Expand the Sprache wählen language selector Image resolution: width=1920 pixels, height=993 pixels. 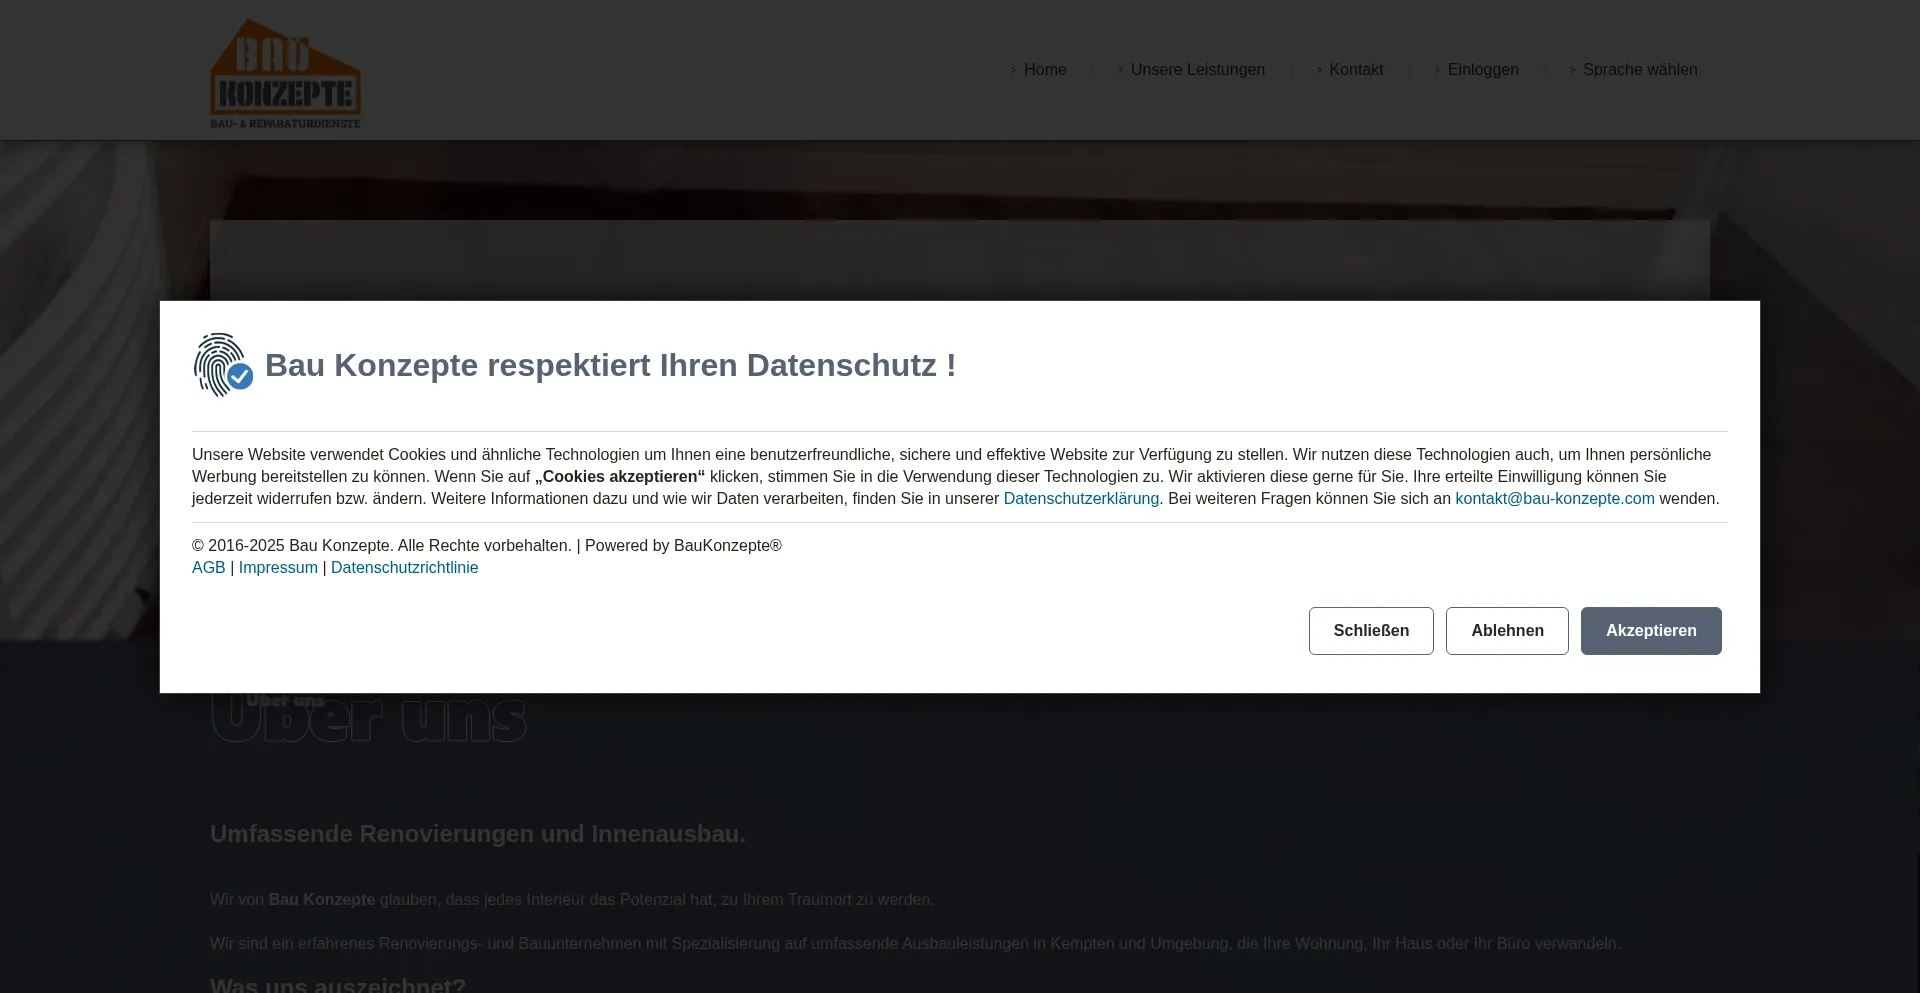[1639, 70]
